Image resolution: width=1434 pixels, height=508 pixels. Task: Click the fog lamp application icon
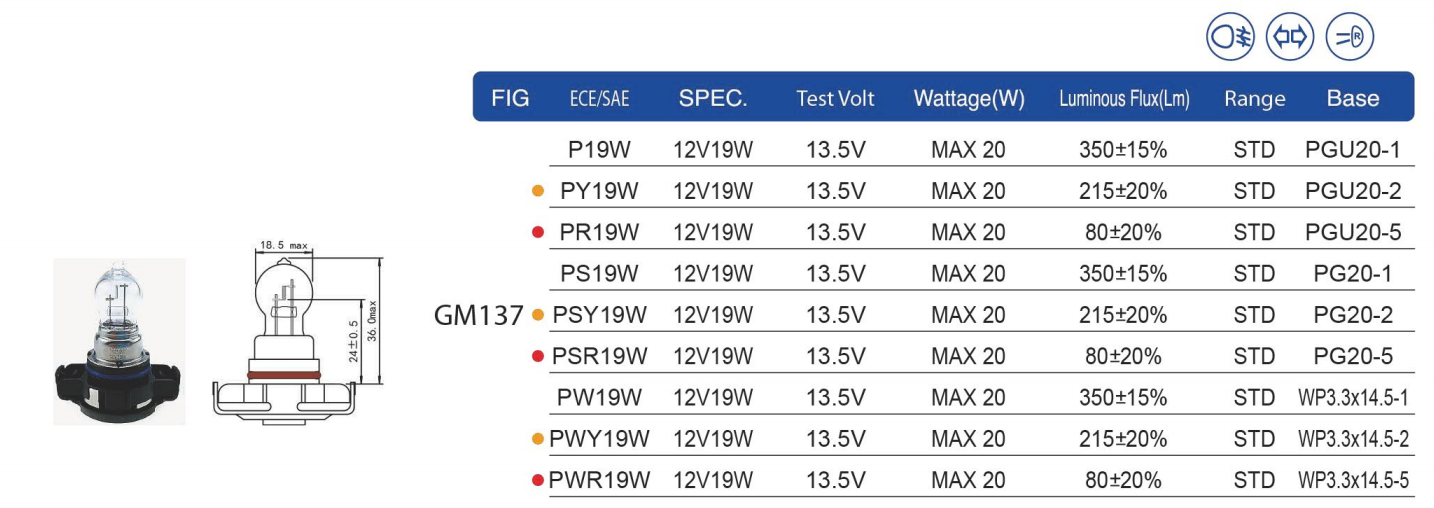click(x=1231, y=38)
